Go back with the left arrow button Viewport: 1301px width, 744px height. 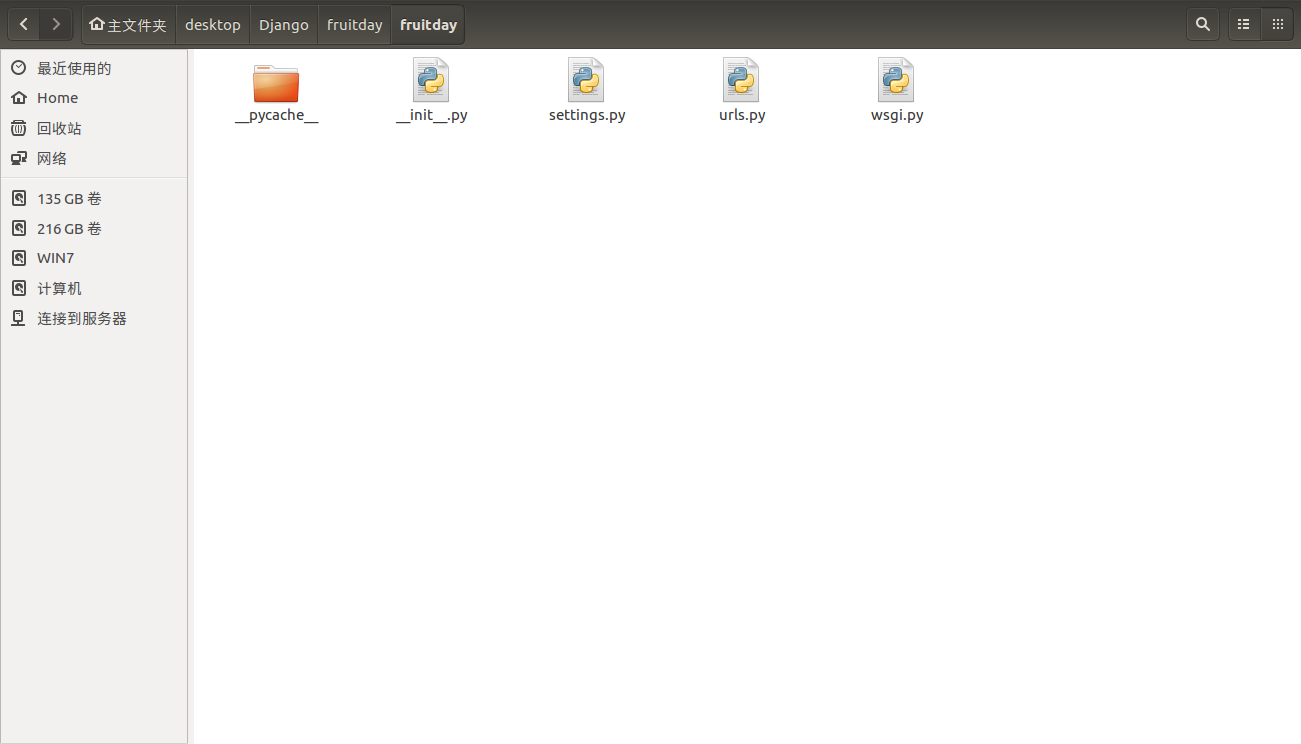pyautogui.click(x=24, y=24)
